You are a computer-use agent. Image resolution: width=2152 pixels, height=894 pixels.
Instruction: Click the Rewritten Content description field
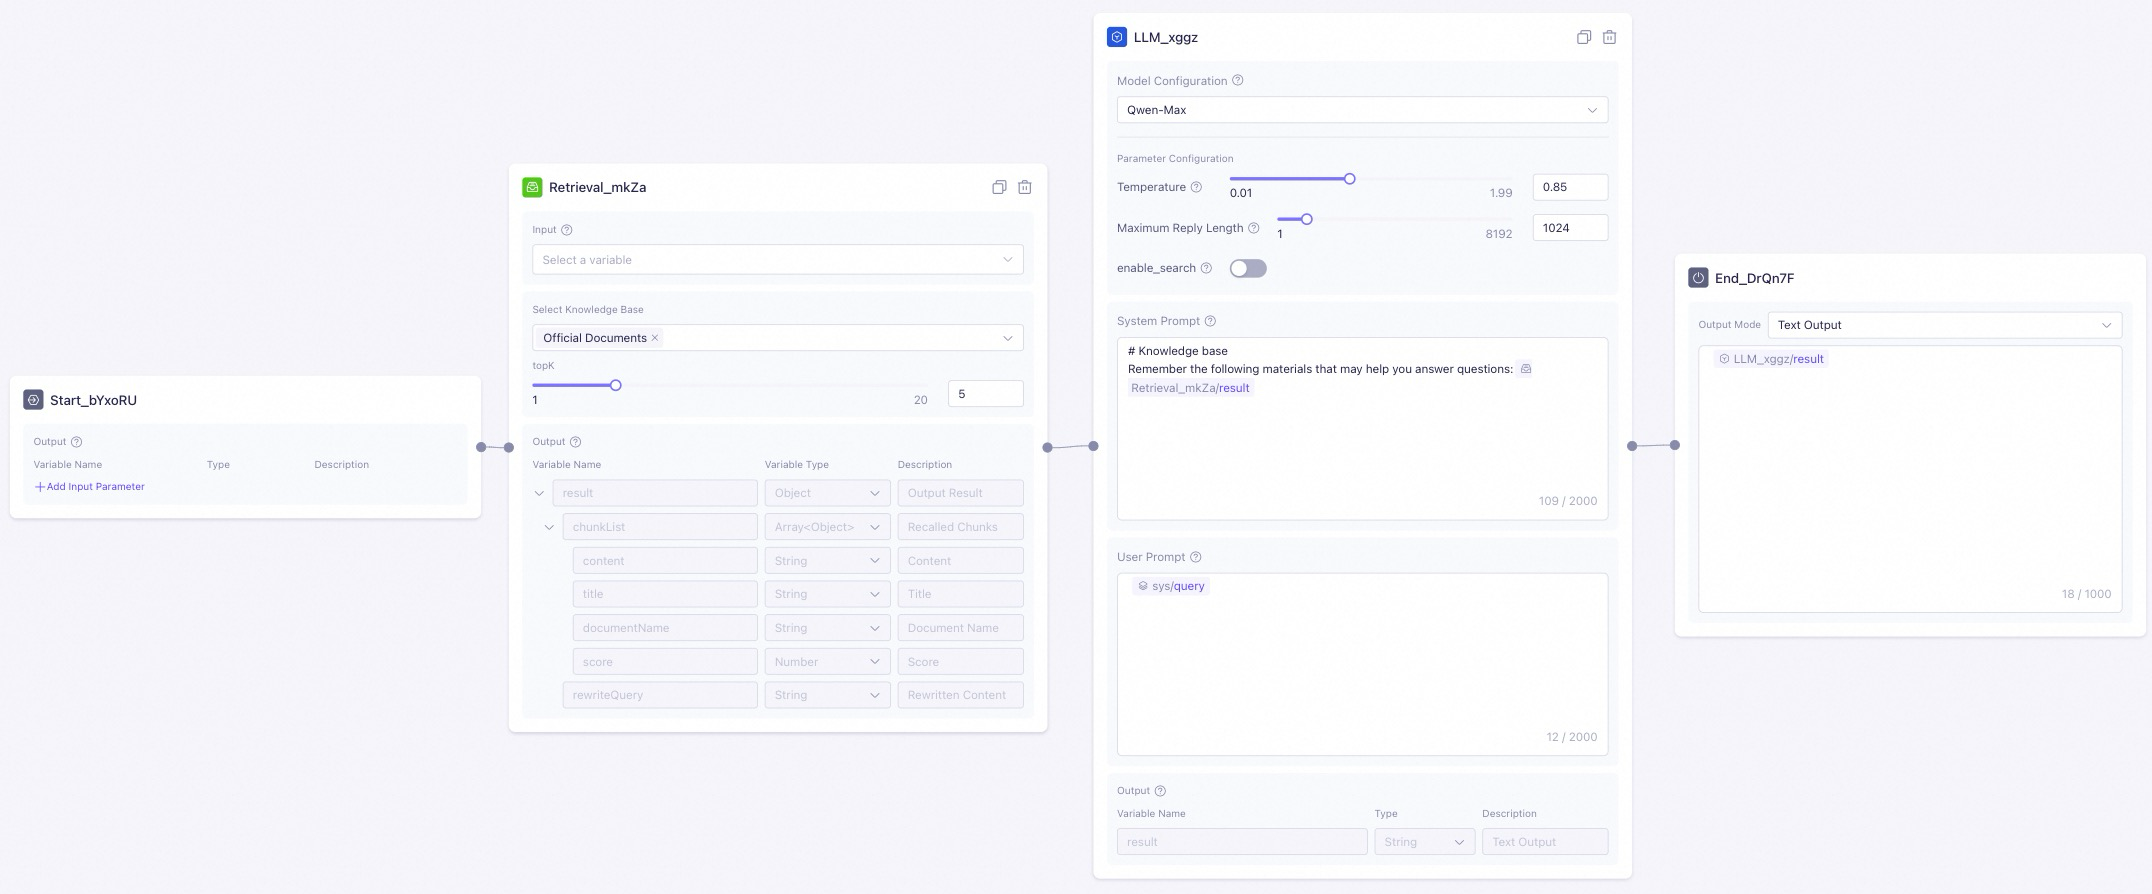(x=960, y=695)
